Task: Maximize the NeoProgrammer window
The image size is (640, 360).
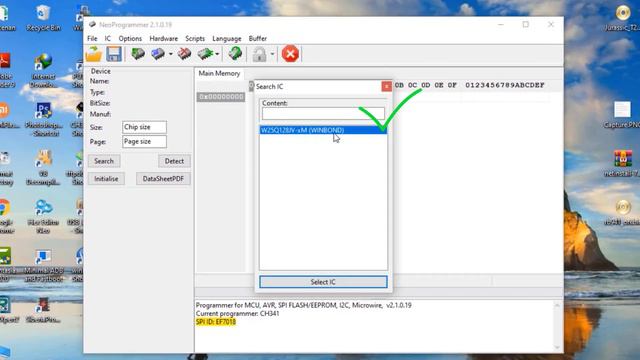Action: 526,24
